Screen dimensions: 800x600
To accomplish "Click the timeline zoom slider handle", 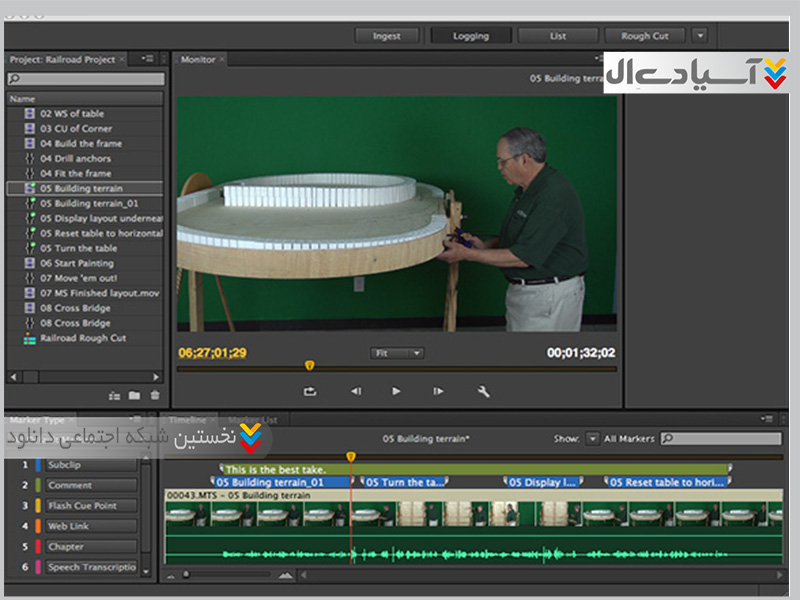I will (185, 575).
